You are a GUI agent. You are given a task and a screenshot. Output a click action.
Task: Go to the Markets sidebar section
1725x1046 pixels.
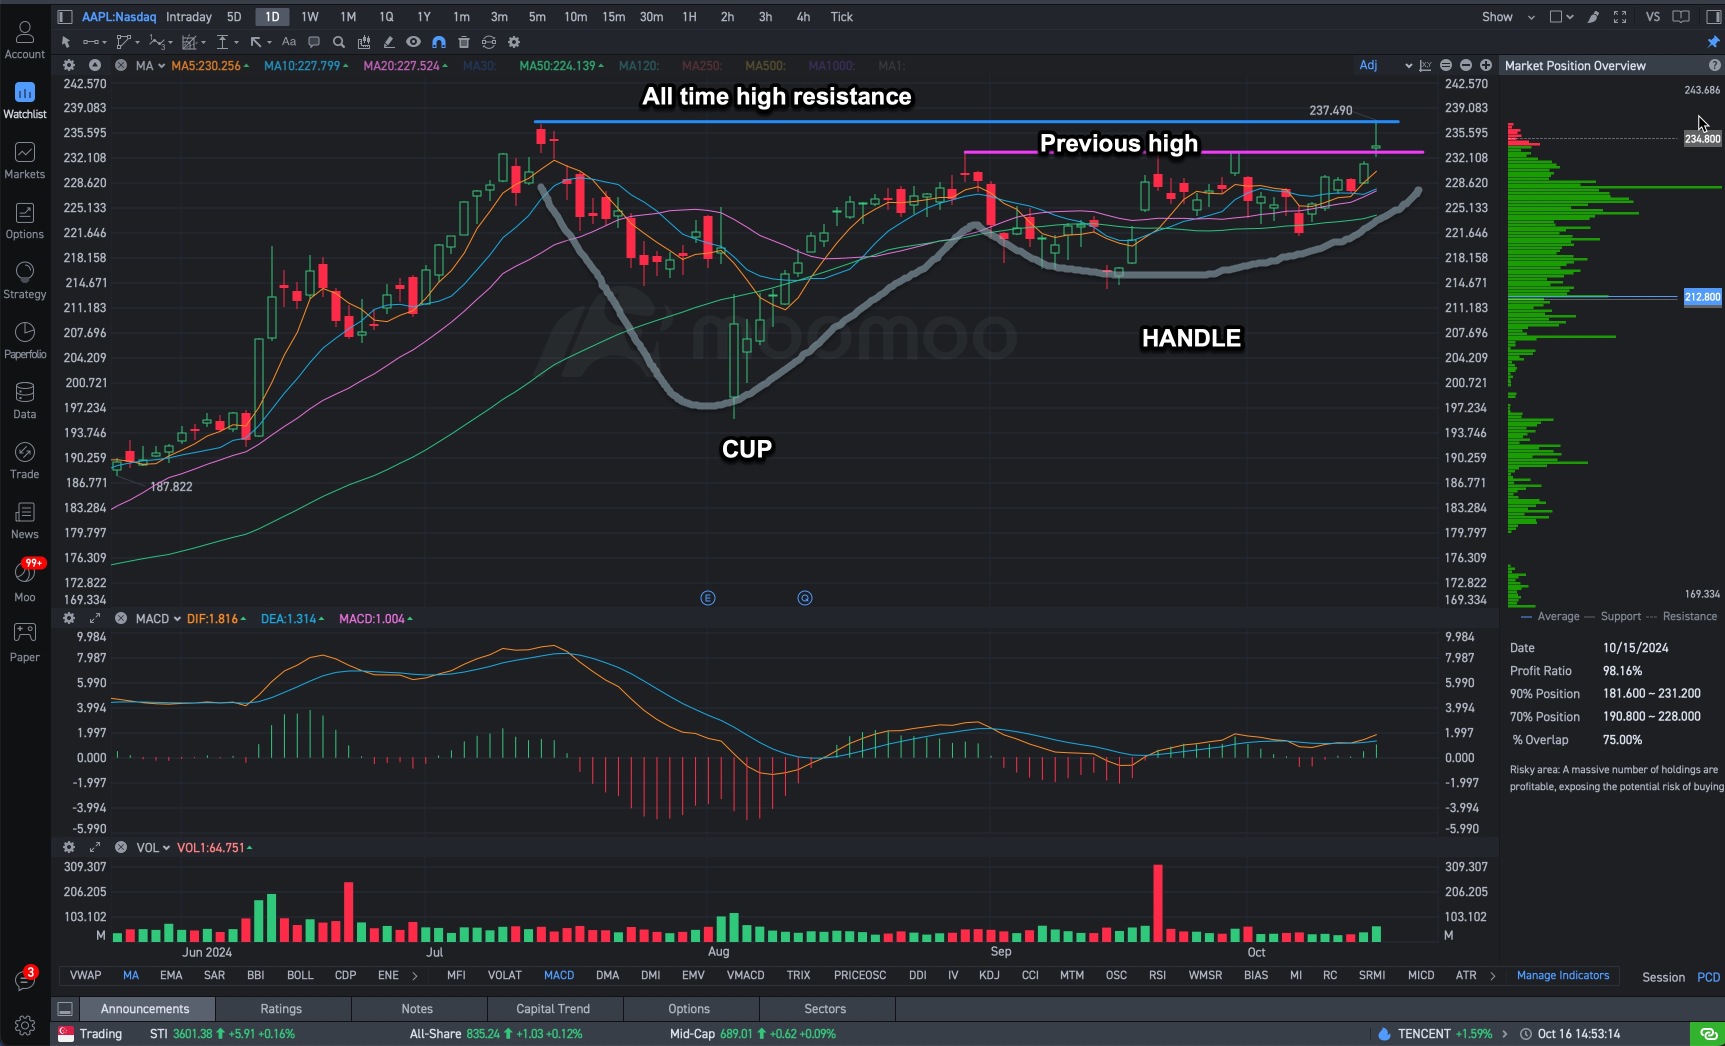25,160
